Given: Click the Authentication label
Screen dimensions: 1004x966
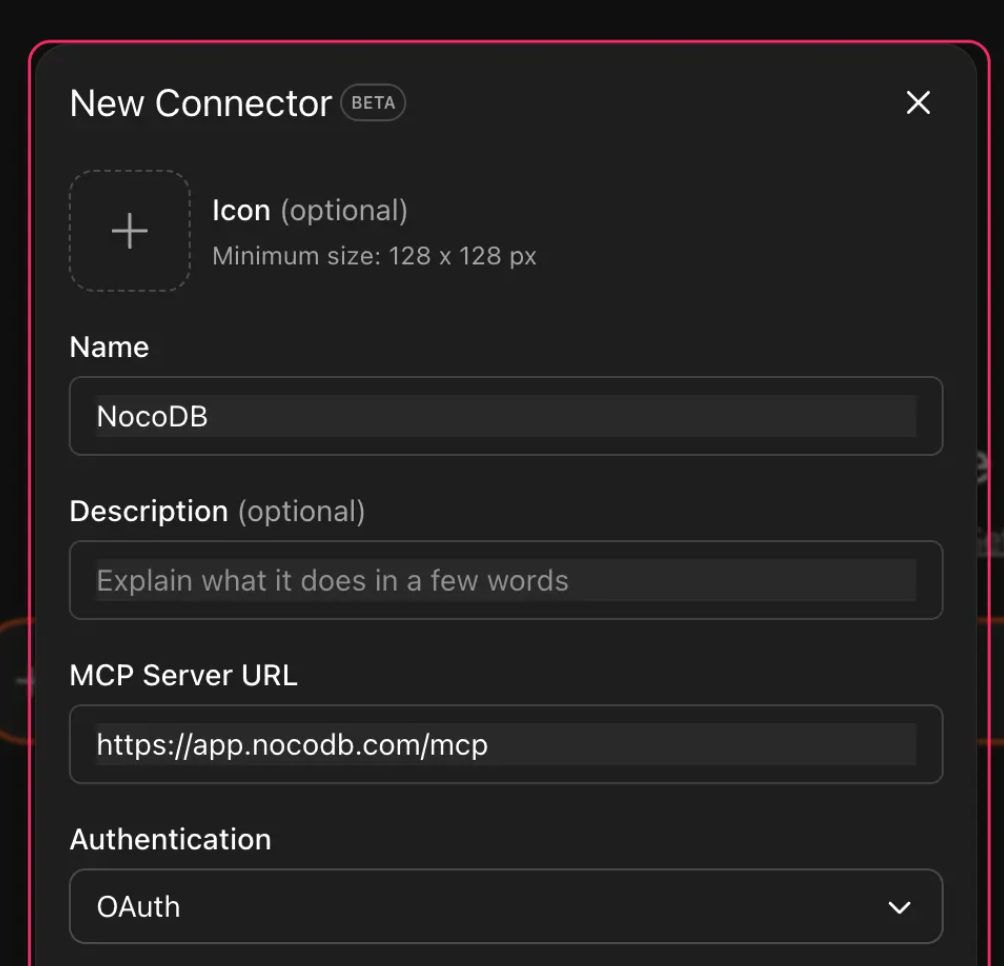Looking at the screenshot, I should 170,839.
